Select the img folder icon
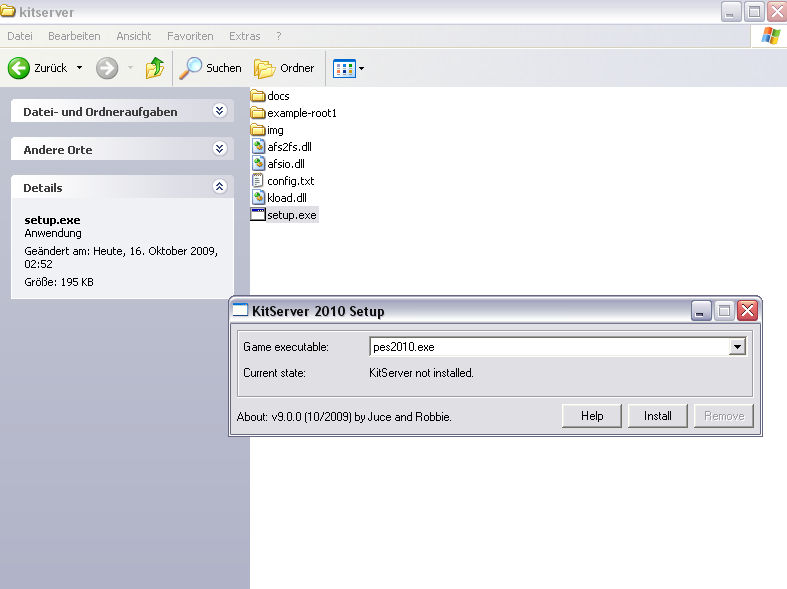 [x=257, y=129]
